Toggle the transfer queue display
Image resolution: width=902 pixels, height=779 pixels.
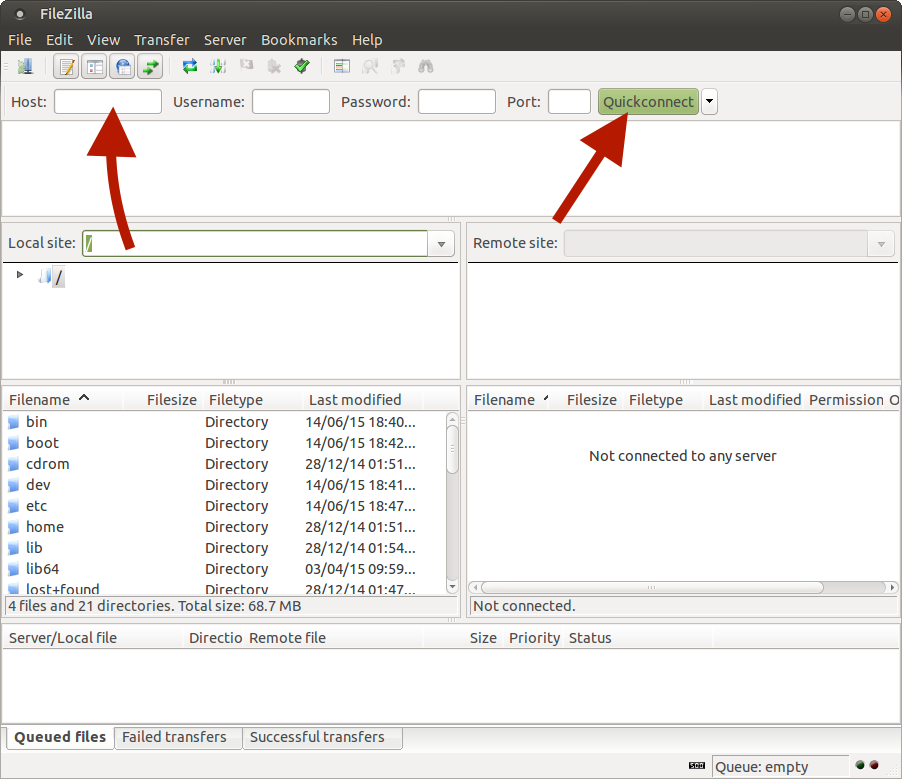pos(149,66)
